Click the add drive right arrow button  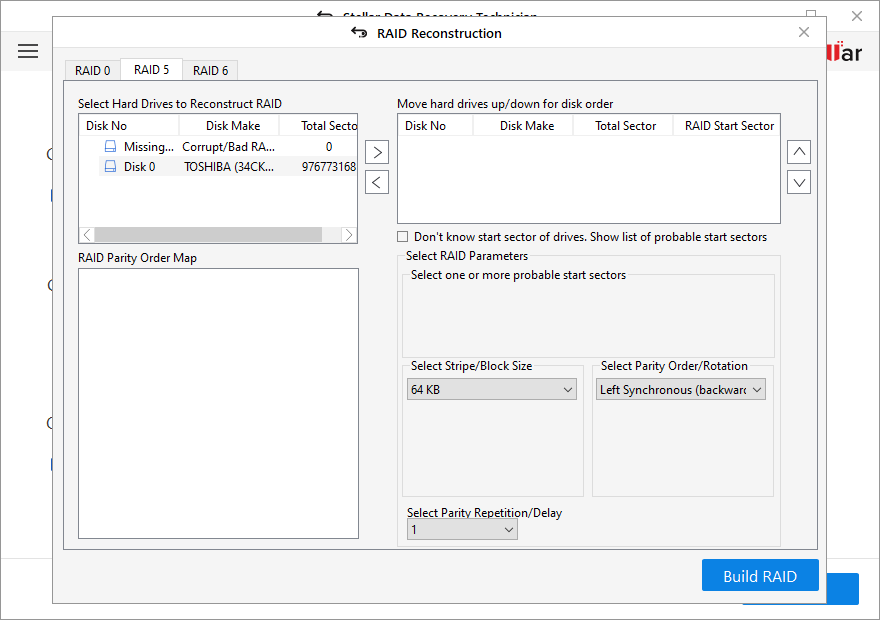376,152
